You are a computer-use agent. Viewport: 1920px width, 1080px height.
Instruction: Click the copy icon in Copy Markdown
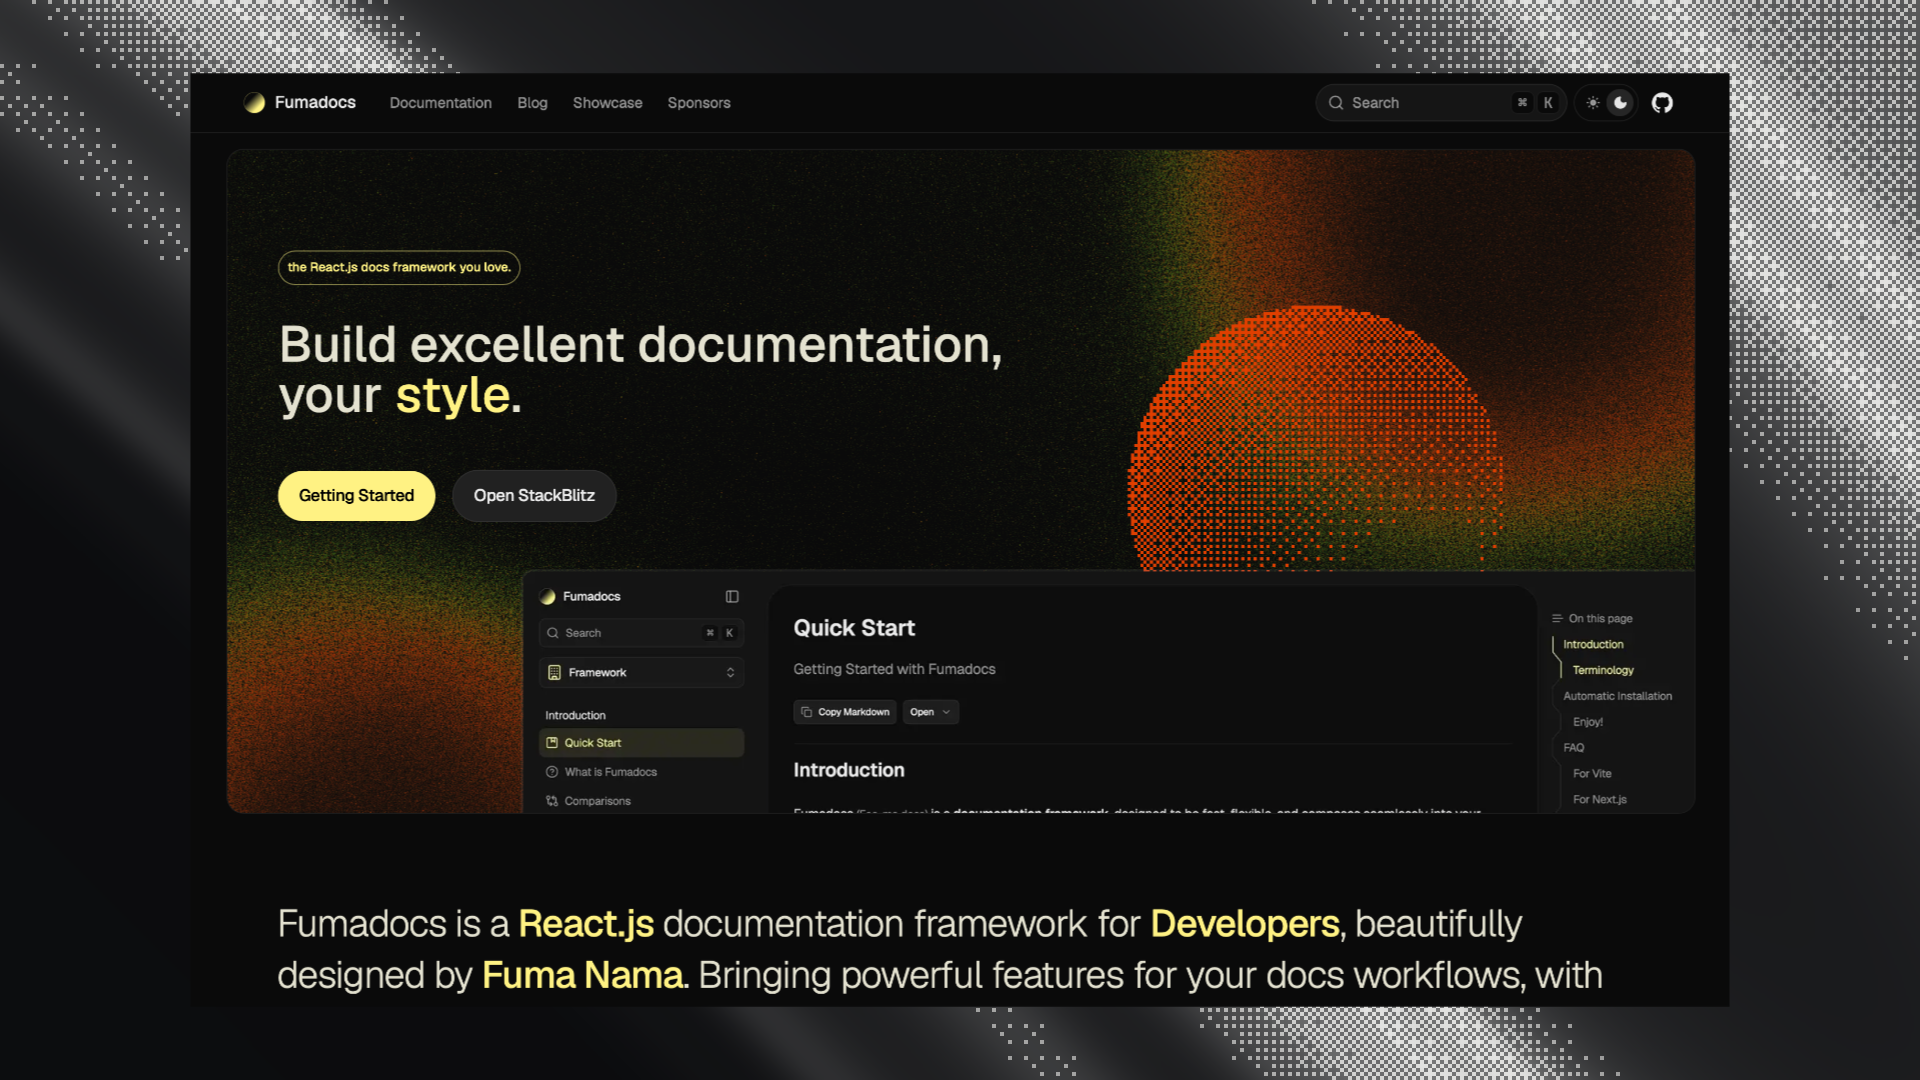tap(806, 712)
